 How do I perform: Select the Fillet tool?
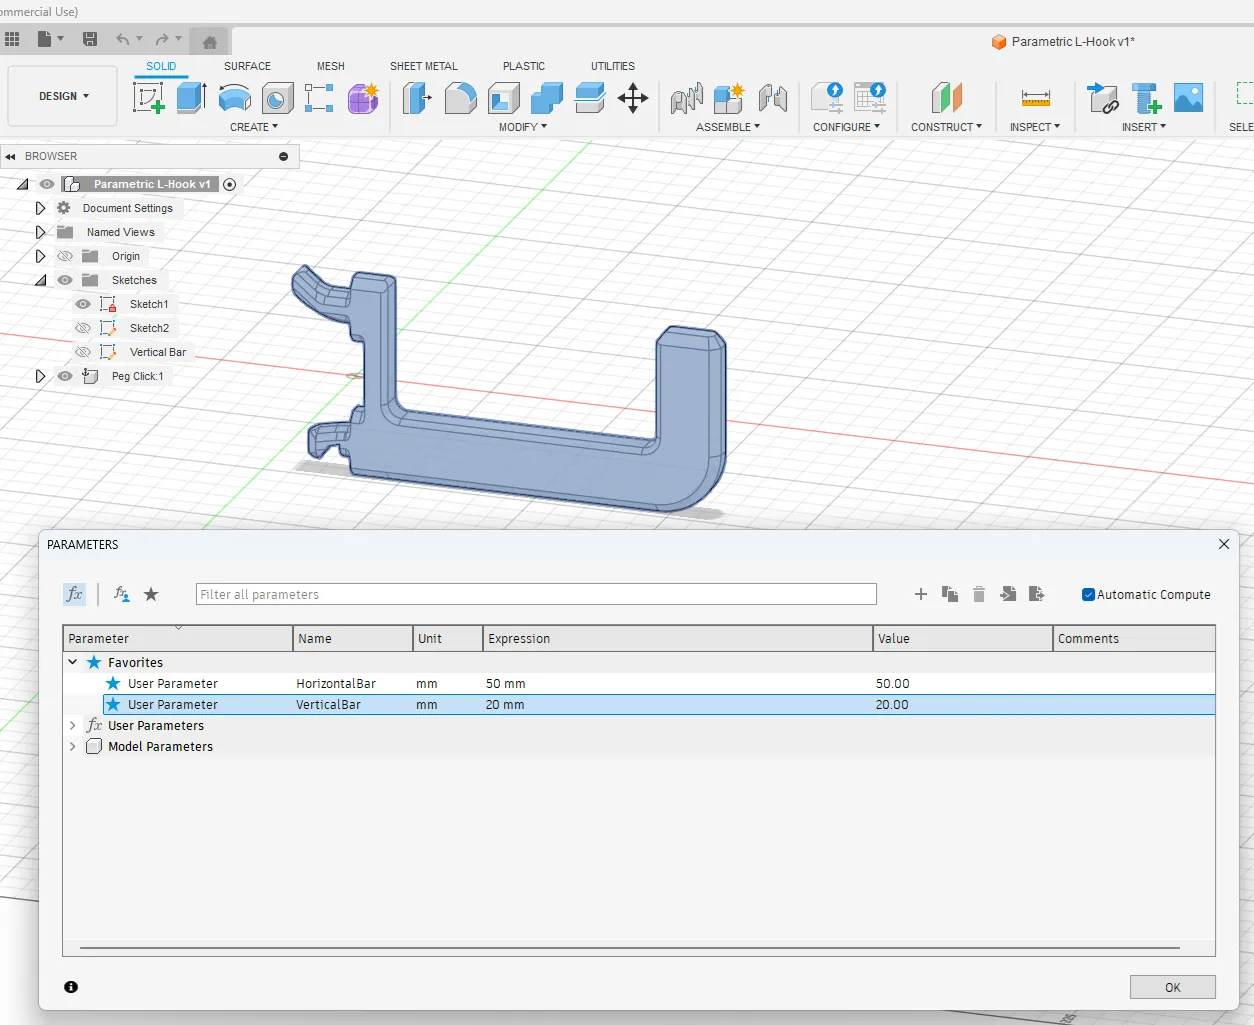click(460, 98)
